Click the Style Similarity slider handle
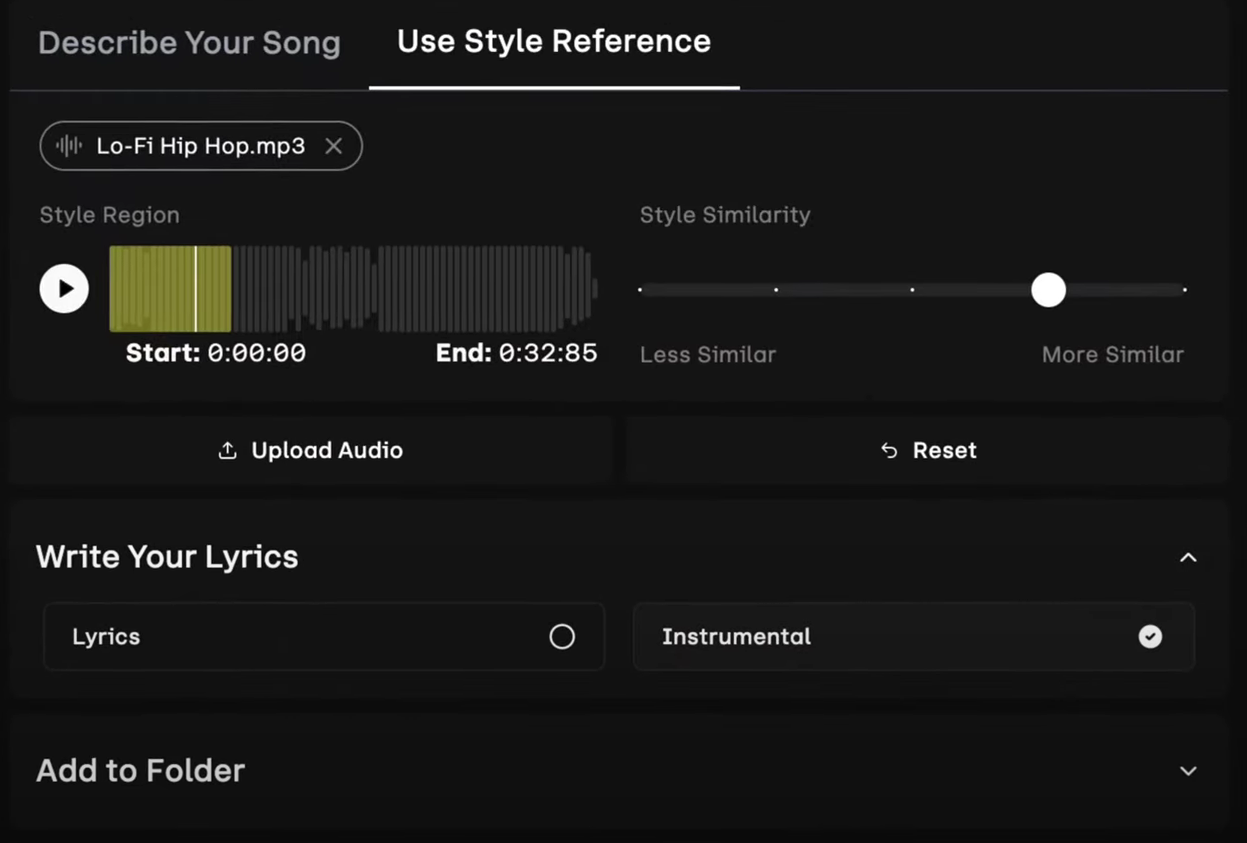The image size is (1247, 843). pyautogui.click(x=1048, y=290)
